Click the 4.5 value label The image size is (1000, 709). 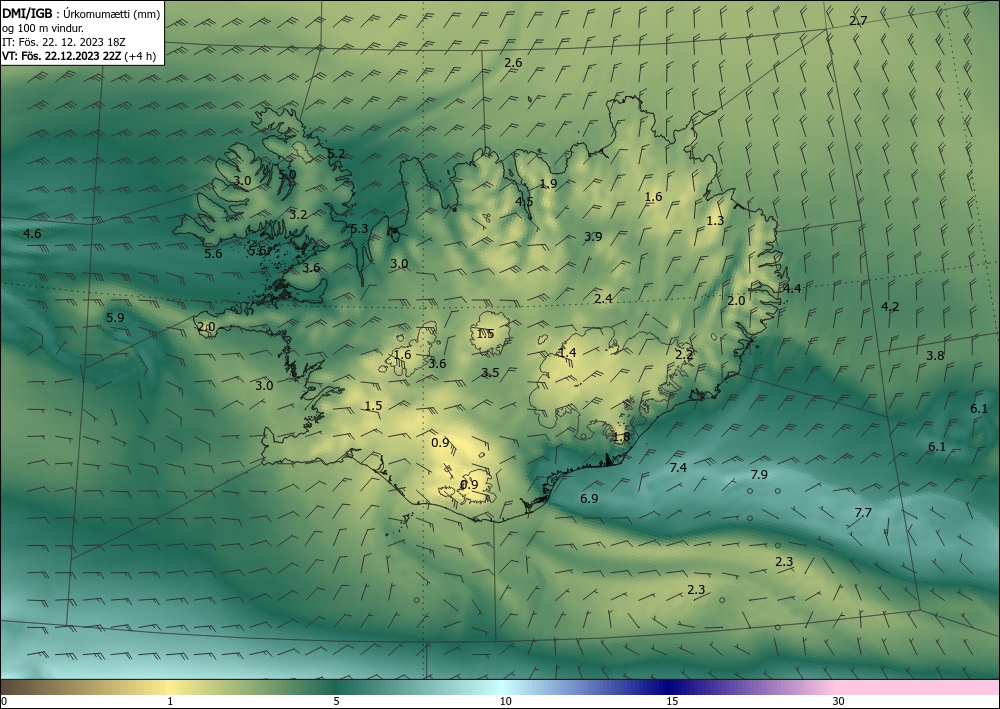point(524,201)
